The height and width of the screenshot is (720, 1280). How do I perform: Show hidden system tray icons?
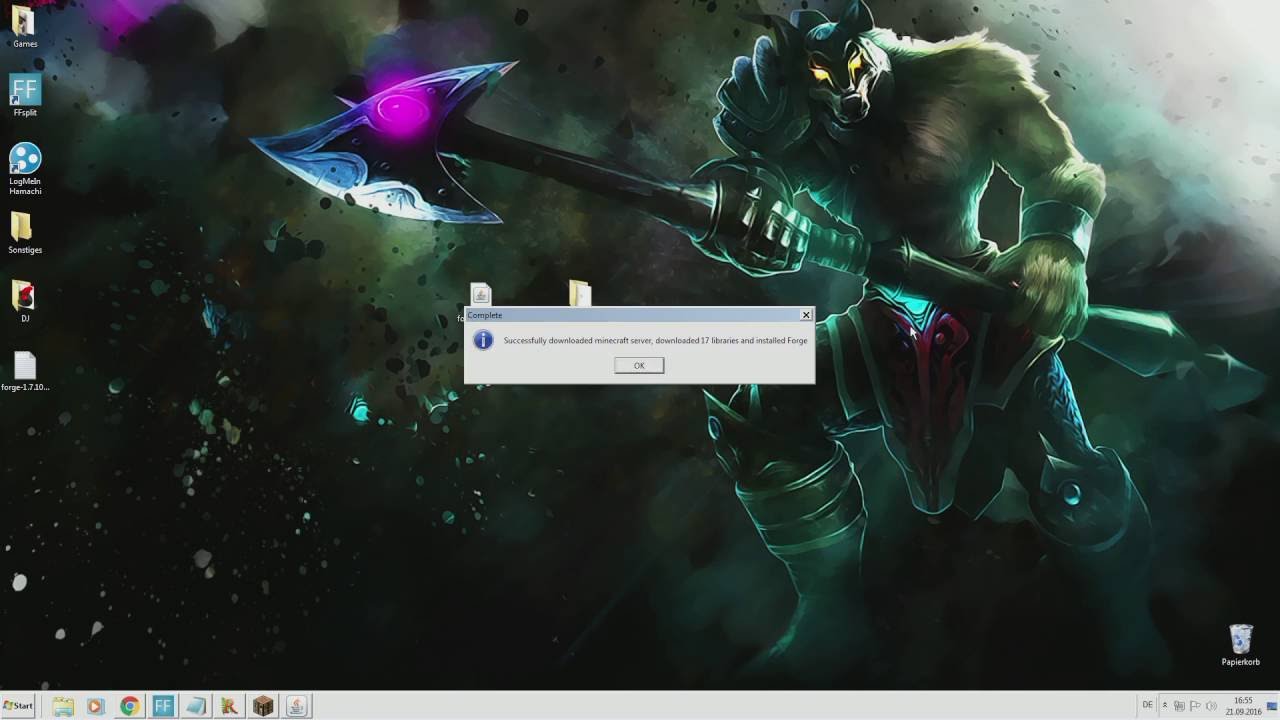1165,706
